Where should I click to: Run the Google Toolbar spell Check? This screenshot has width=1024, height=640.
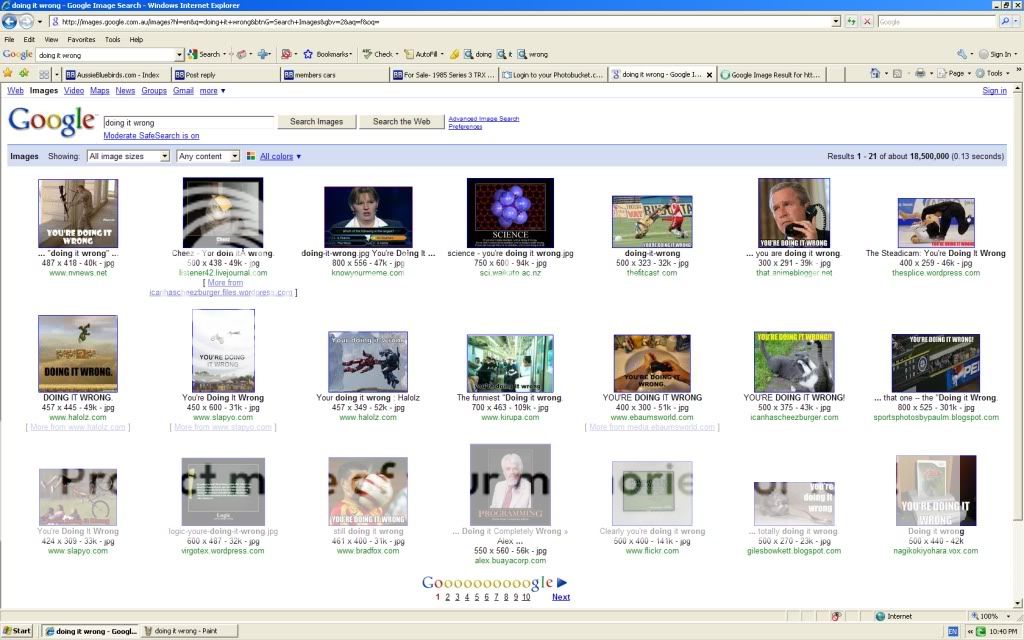378,54
